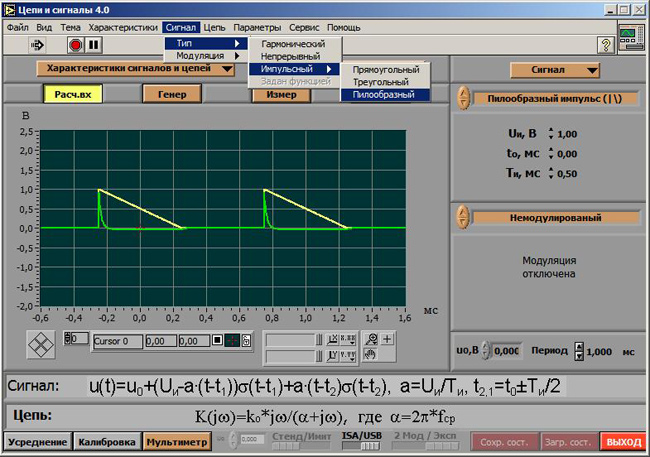The height and width of the screenshot is (457, 650).
Task: Click the Cursor 0 name field
Action: click(x=118, y=341)
